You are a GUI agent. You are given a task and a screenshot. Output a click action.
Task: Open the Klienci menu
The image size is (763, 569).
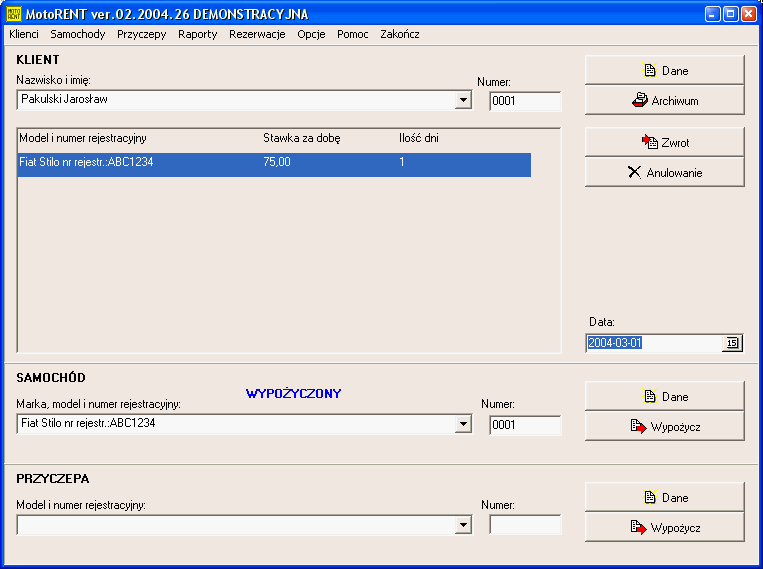24,34
